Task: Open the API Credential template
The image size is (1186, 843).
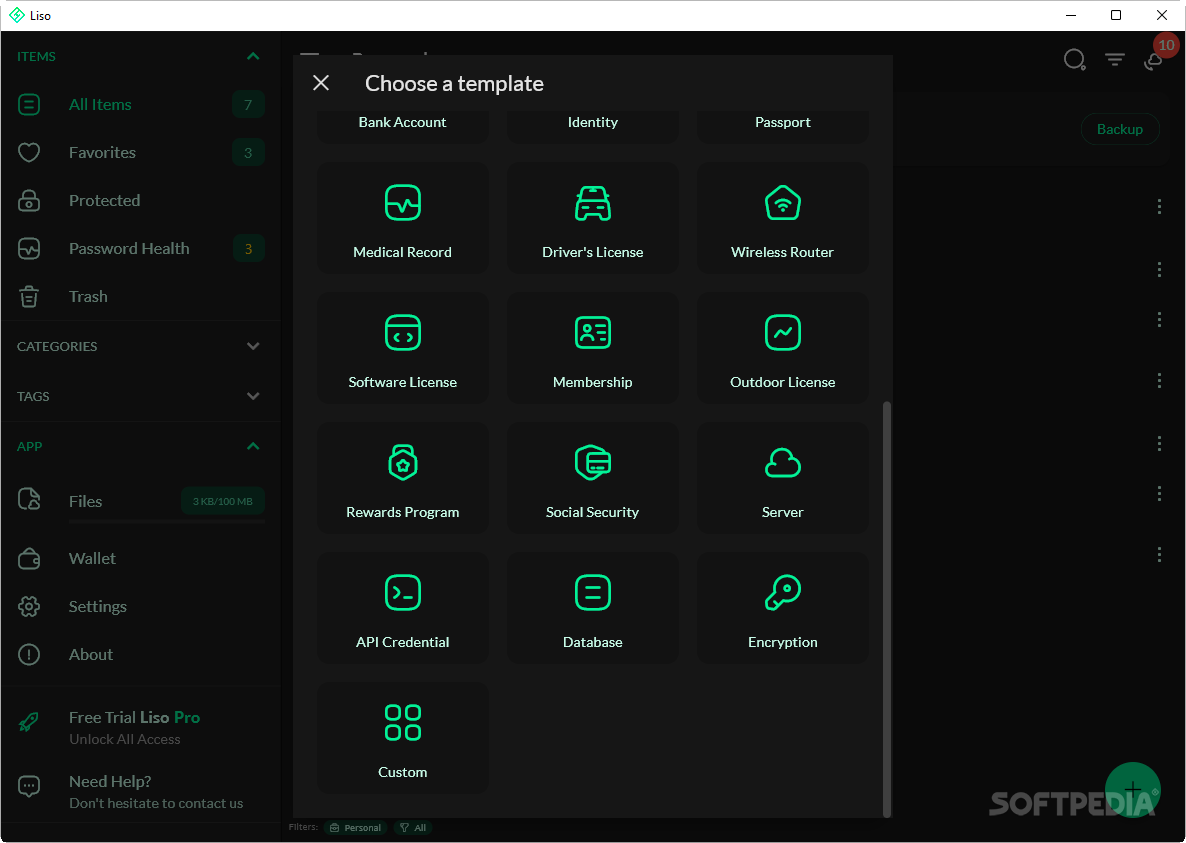Action: [402, 609]
